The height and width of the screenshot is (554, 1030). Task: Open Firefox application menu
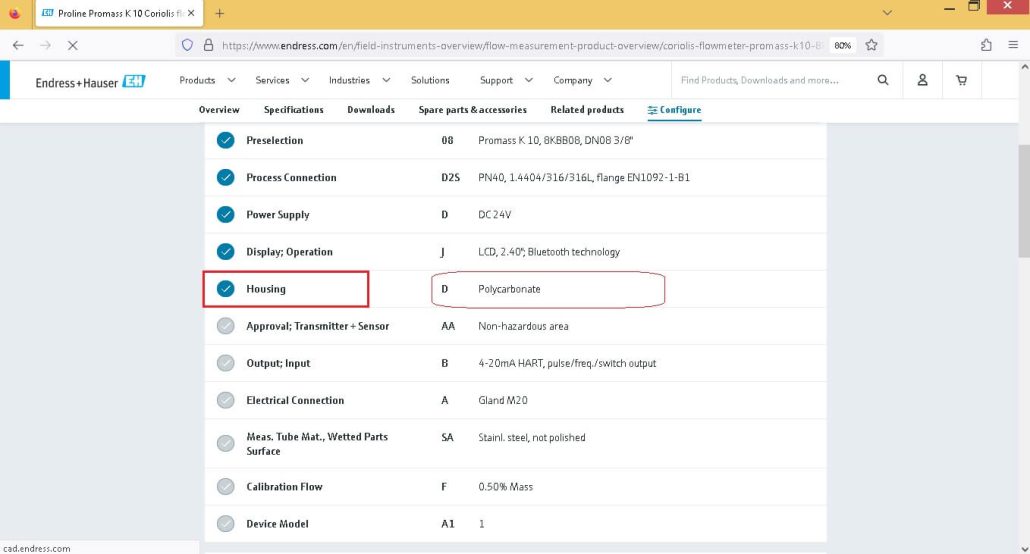[x=1013, y=45]
